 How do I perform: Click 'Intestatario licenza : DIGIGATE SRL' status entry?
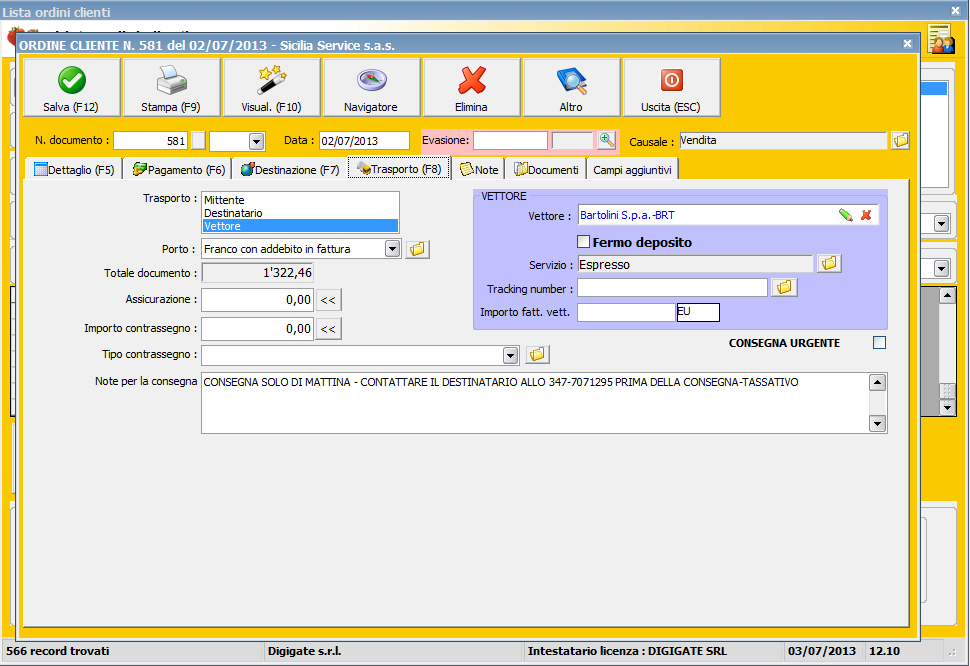click(627, 651)
